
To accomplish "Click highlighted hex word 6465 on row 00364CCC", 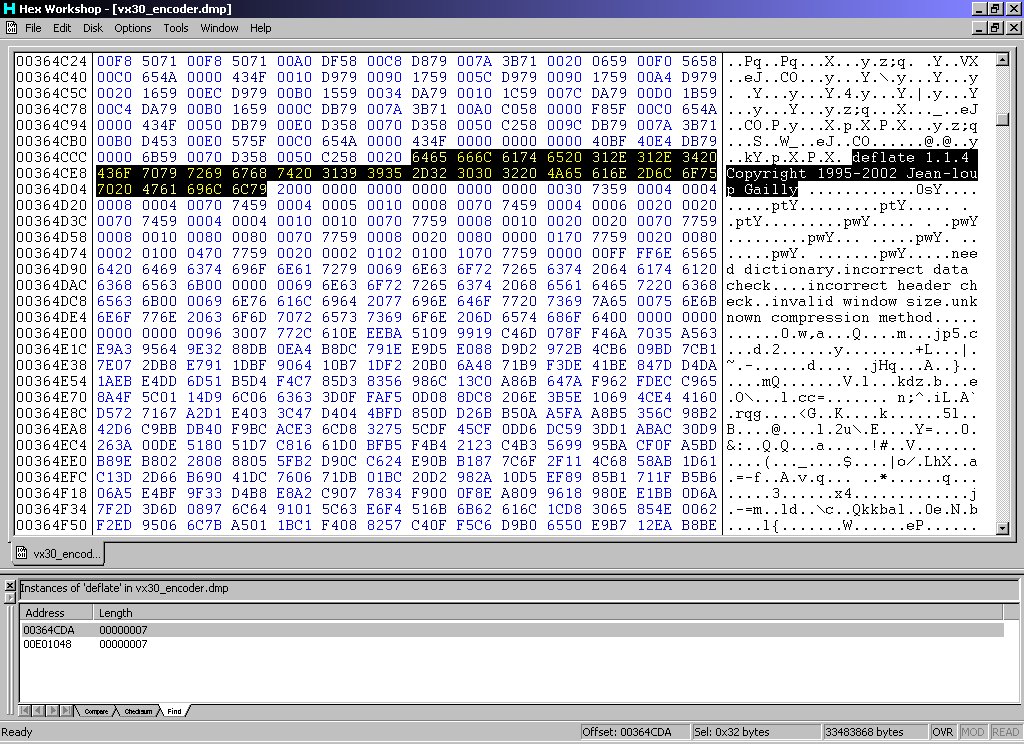I will tap(429, 157).
